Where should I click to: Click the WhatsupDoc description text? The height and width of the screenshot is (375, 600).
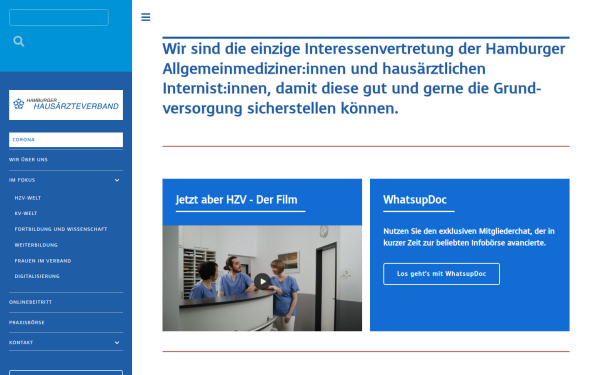pos(469,237)
